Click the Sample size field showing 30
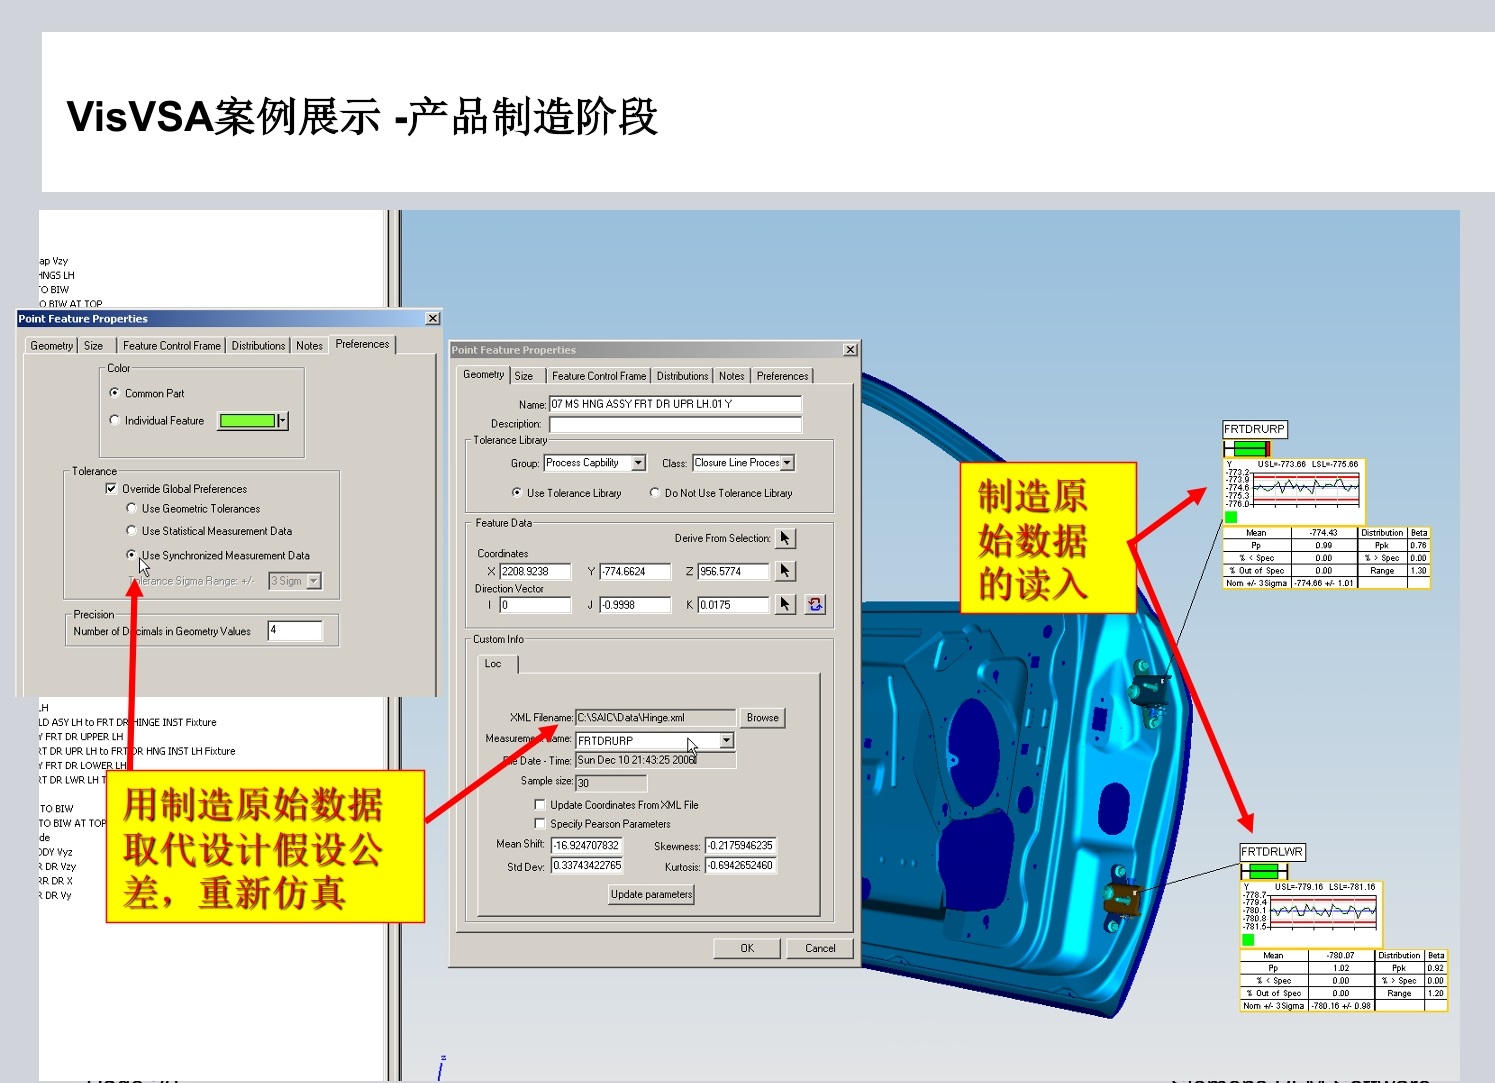The width and height of the screenshot is (1495, 1083). 611,783
